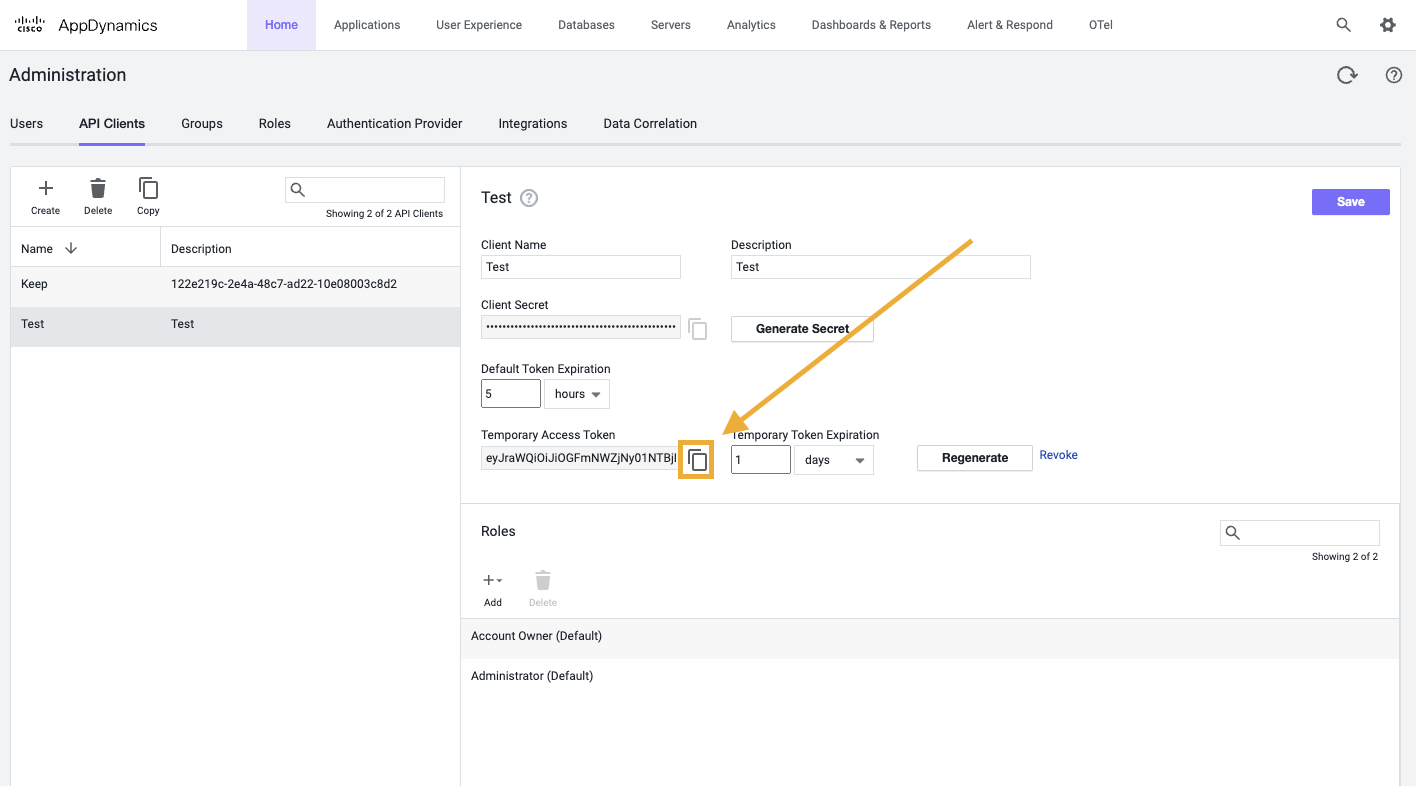Open the Default Token Expiration hours dropdown
The image size is (1416, 786).
click(x=577, y=394)
